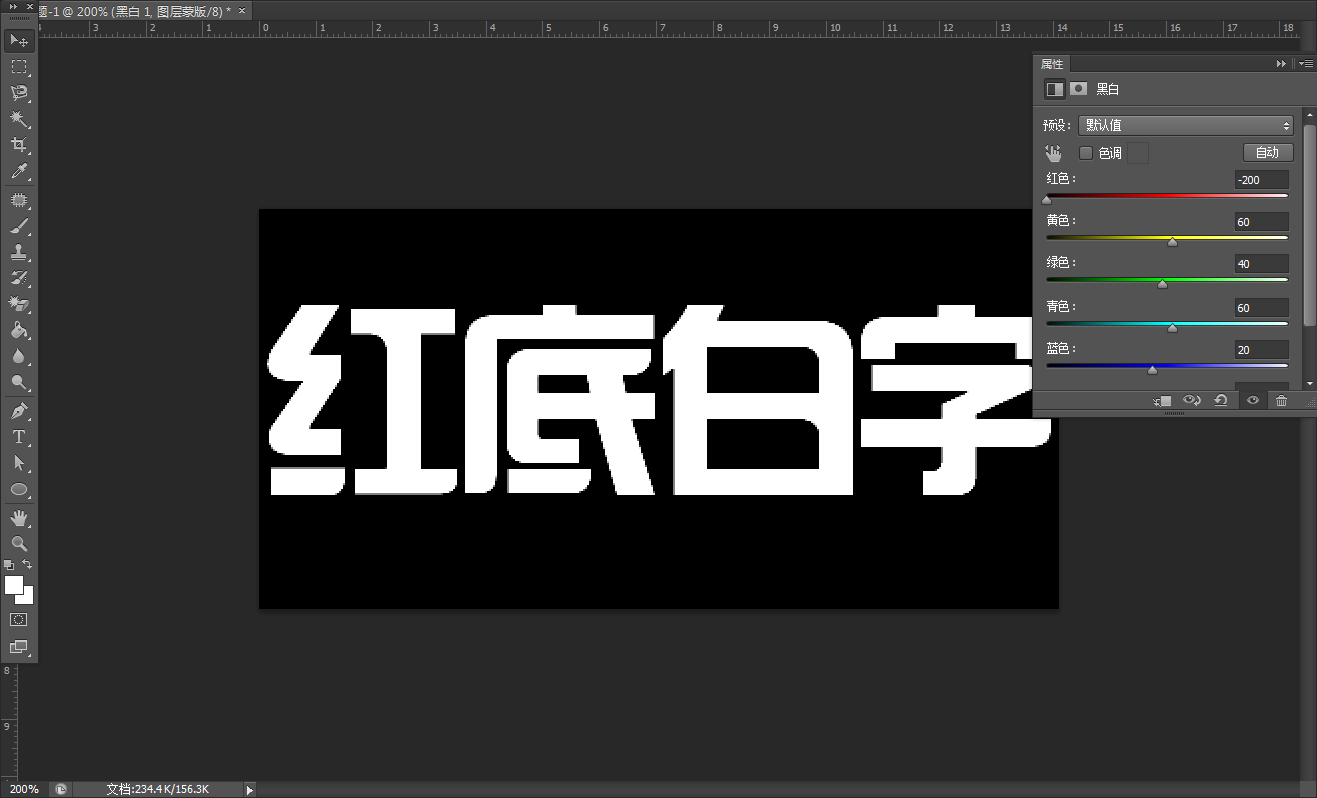Click the 文档:234.4K/156.3K status text
Image resolution: width=1317 pixels, height=798 pixels.
(158, 789)
